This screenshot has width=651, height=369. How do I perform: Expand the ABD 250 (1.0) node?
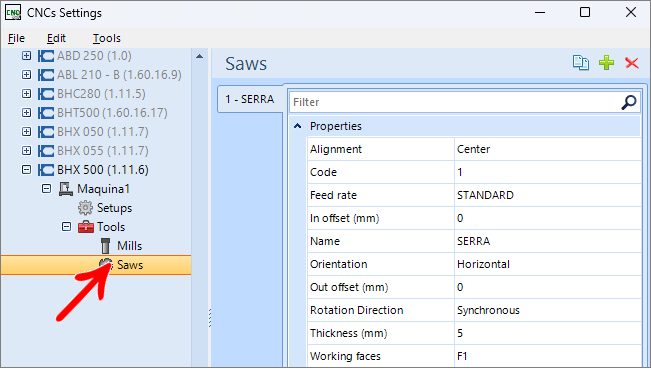point(27,56)
